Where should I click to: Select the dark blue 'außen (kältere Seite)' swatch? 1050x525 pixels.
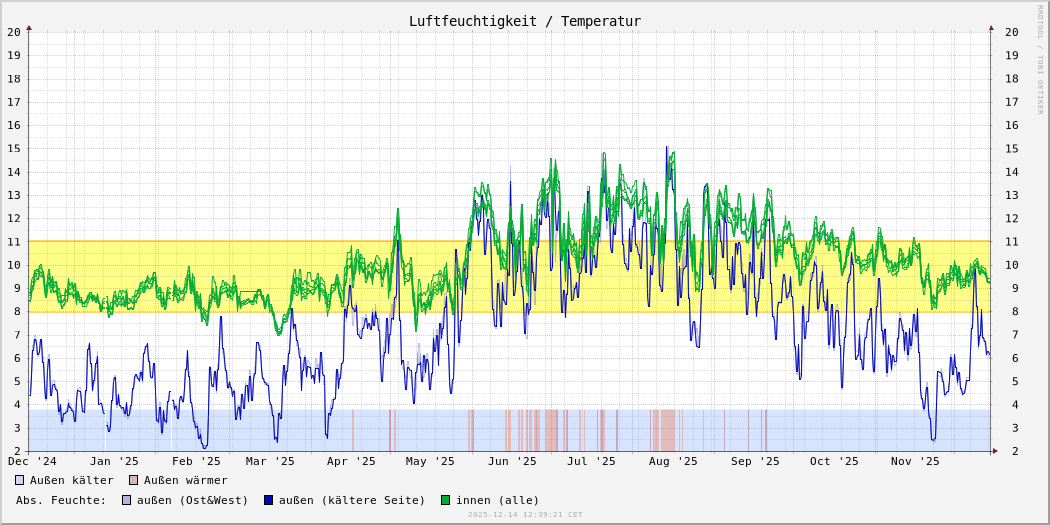pyautogui.click(x=269, y=500)
